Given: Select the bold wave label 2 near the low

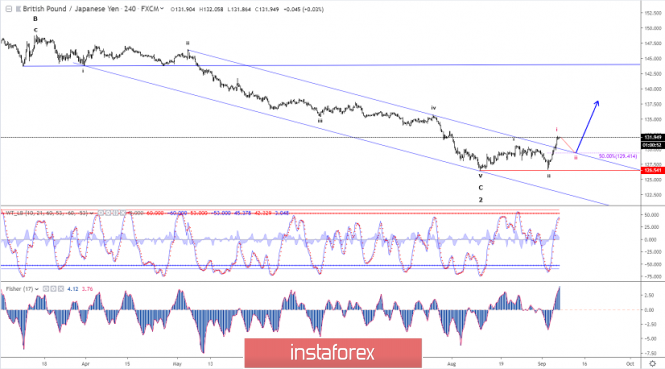Looking at the screenshot, I should 481,200.
